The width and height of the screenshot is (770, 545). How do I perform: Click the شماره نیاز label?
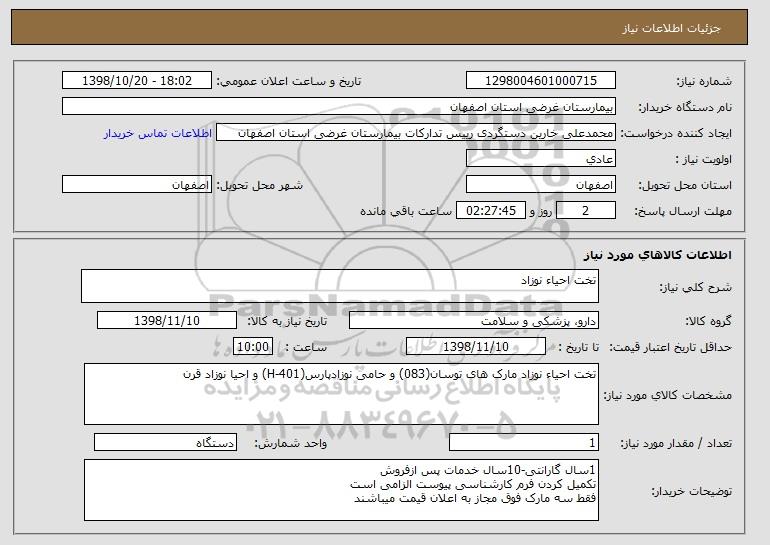pyautogui.click(x=704, y=81)
